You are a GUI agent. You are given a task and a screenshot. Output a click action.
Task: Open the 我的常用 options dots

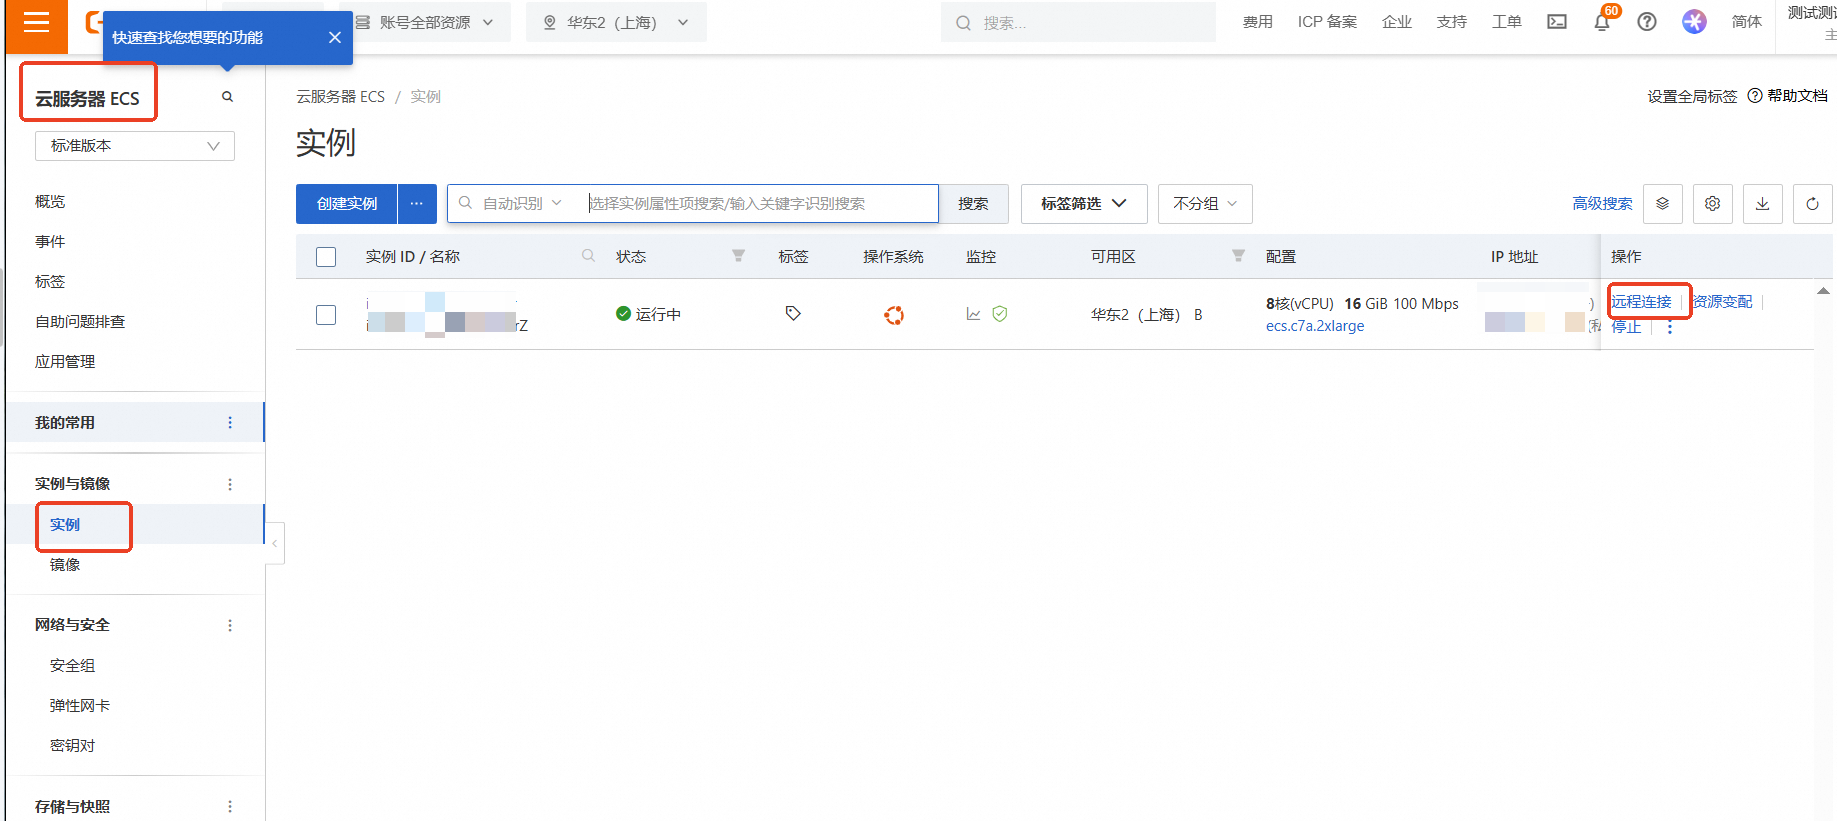click(230, 423)
